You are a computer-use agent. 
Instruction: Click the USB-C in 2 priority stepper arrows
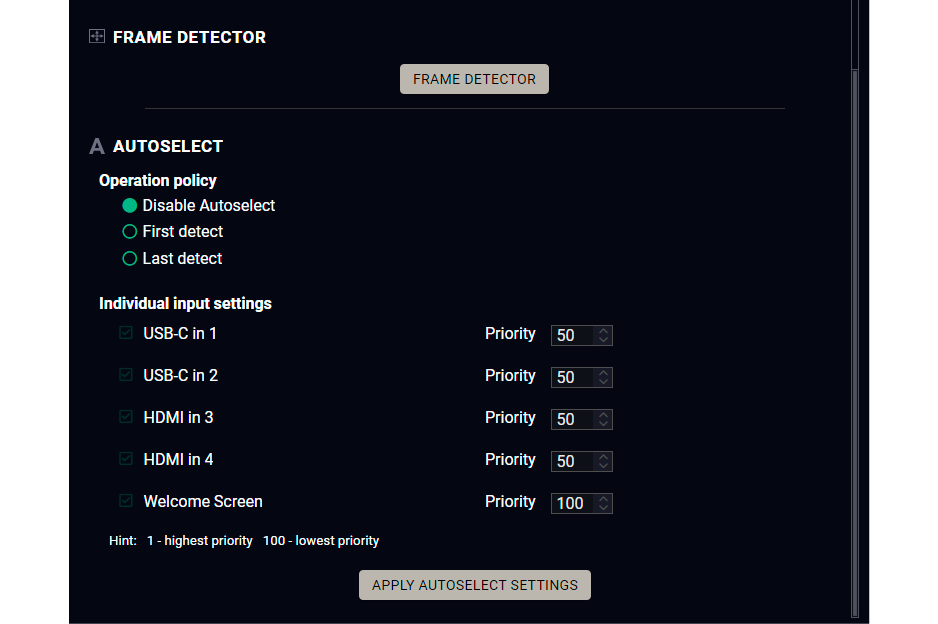point(603,378)
